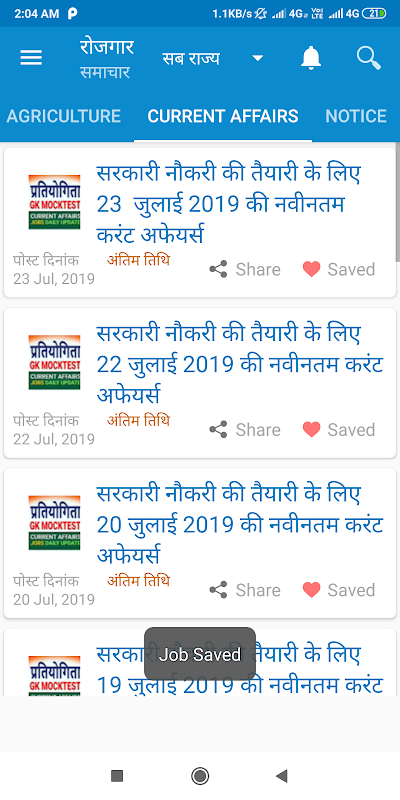400x800 pixels.
Task: Share the 23 July 2019 post
Action: tap(245, 269)
